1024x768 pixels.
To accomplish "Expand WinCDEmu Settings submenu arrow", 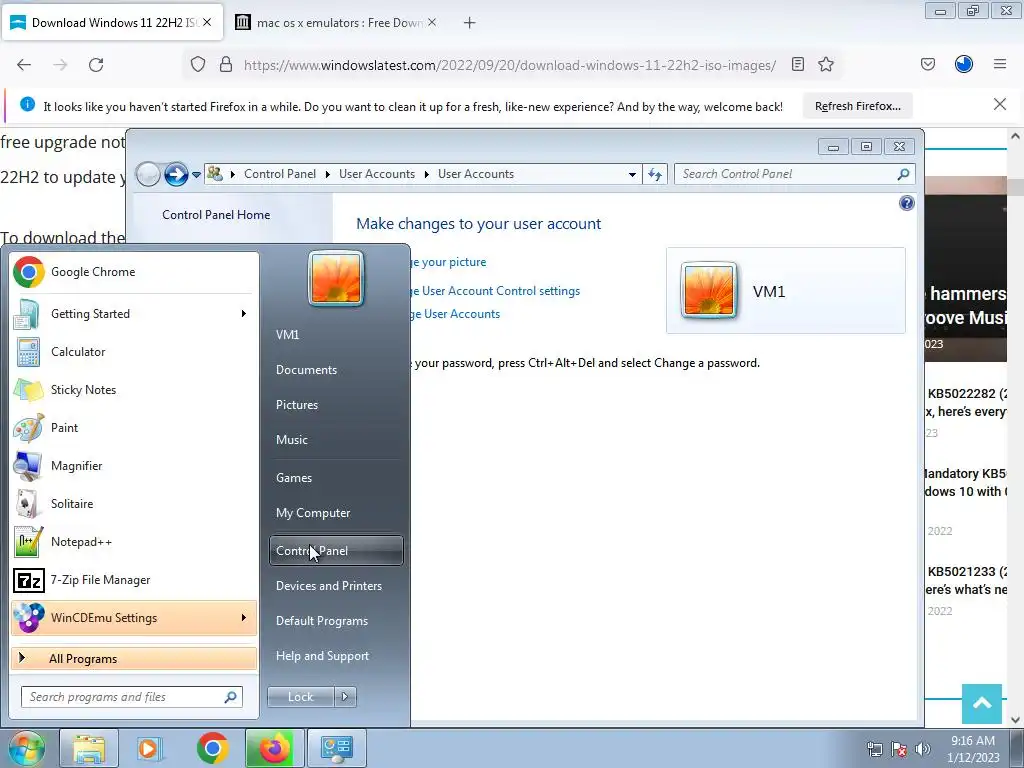I will 244,618.
